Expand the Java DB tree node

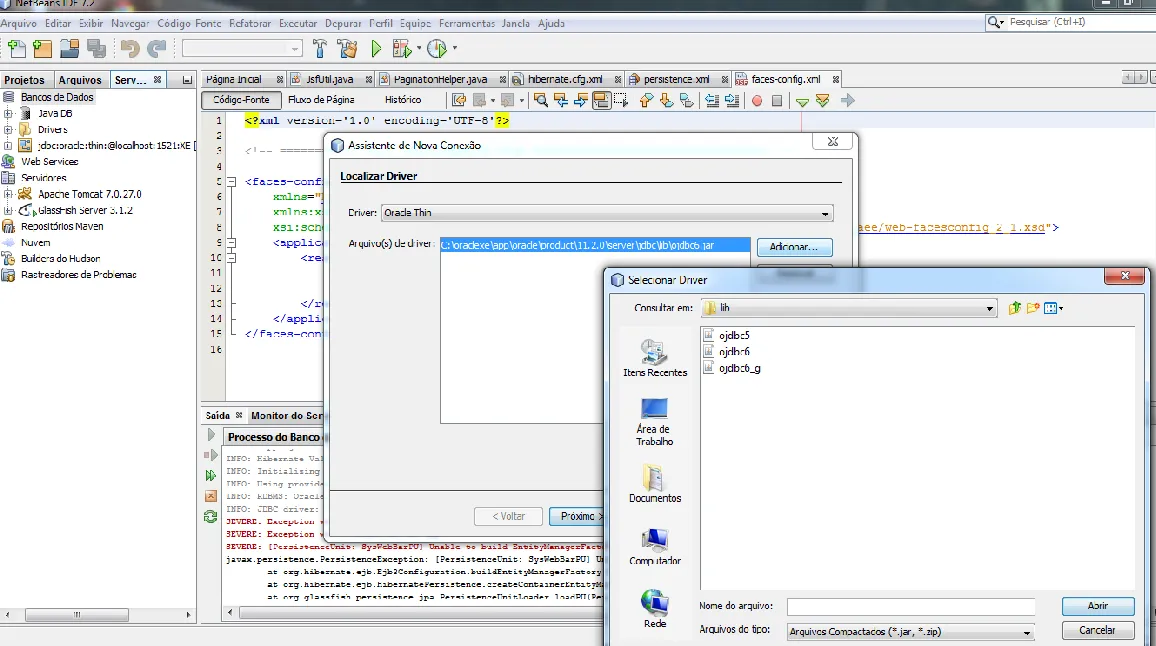pyautogui.click(x=8, y=114)
